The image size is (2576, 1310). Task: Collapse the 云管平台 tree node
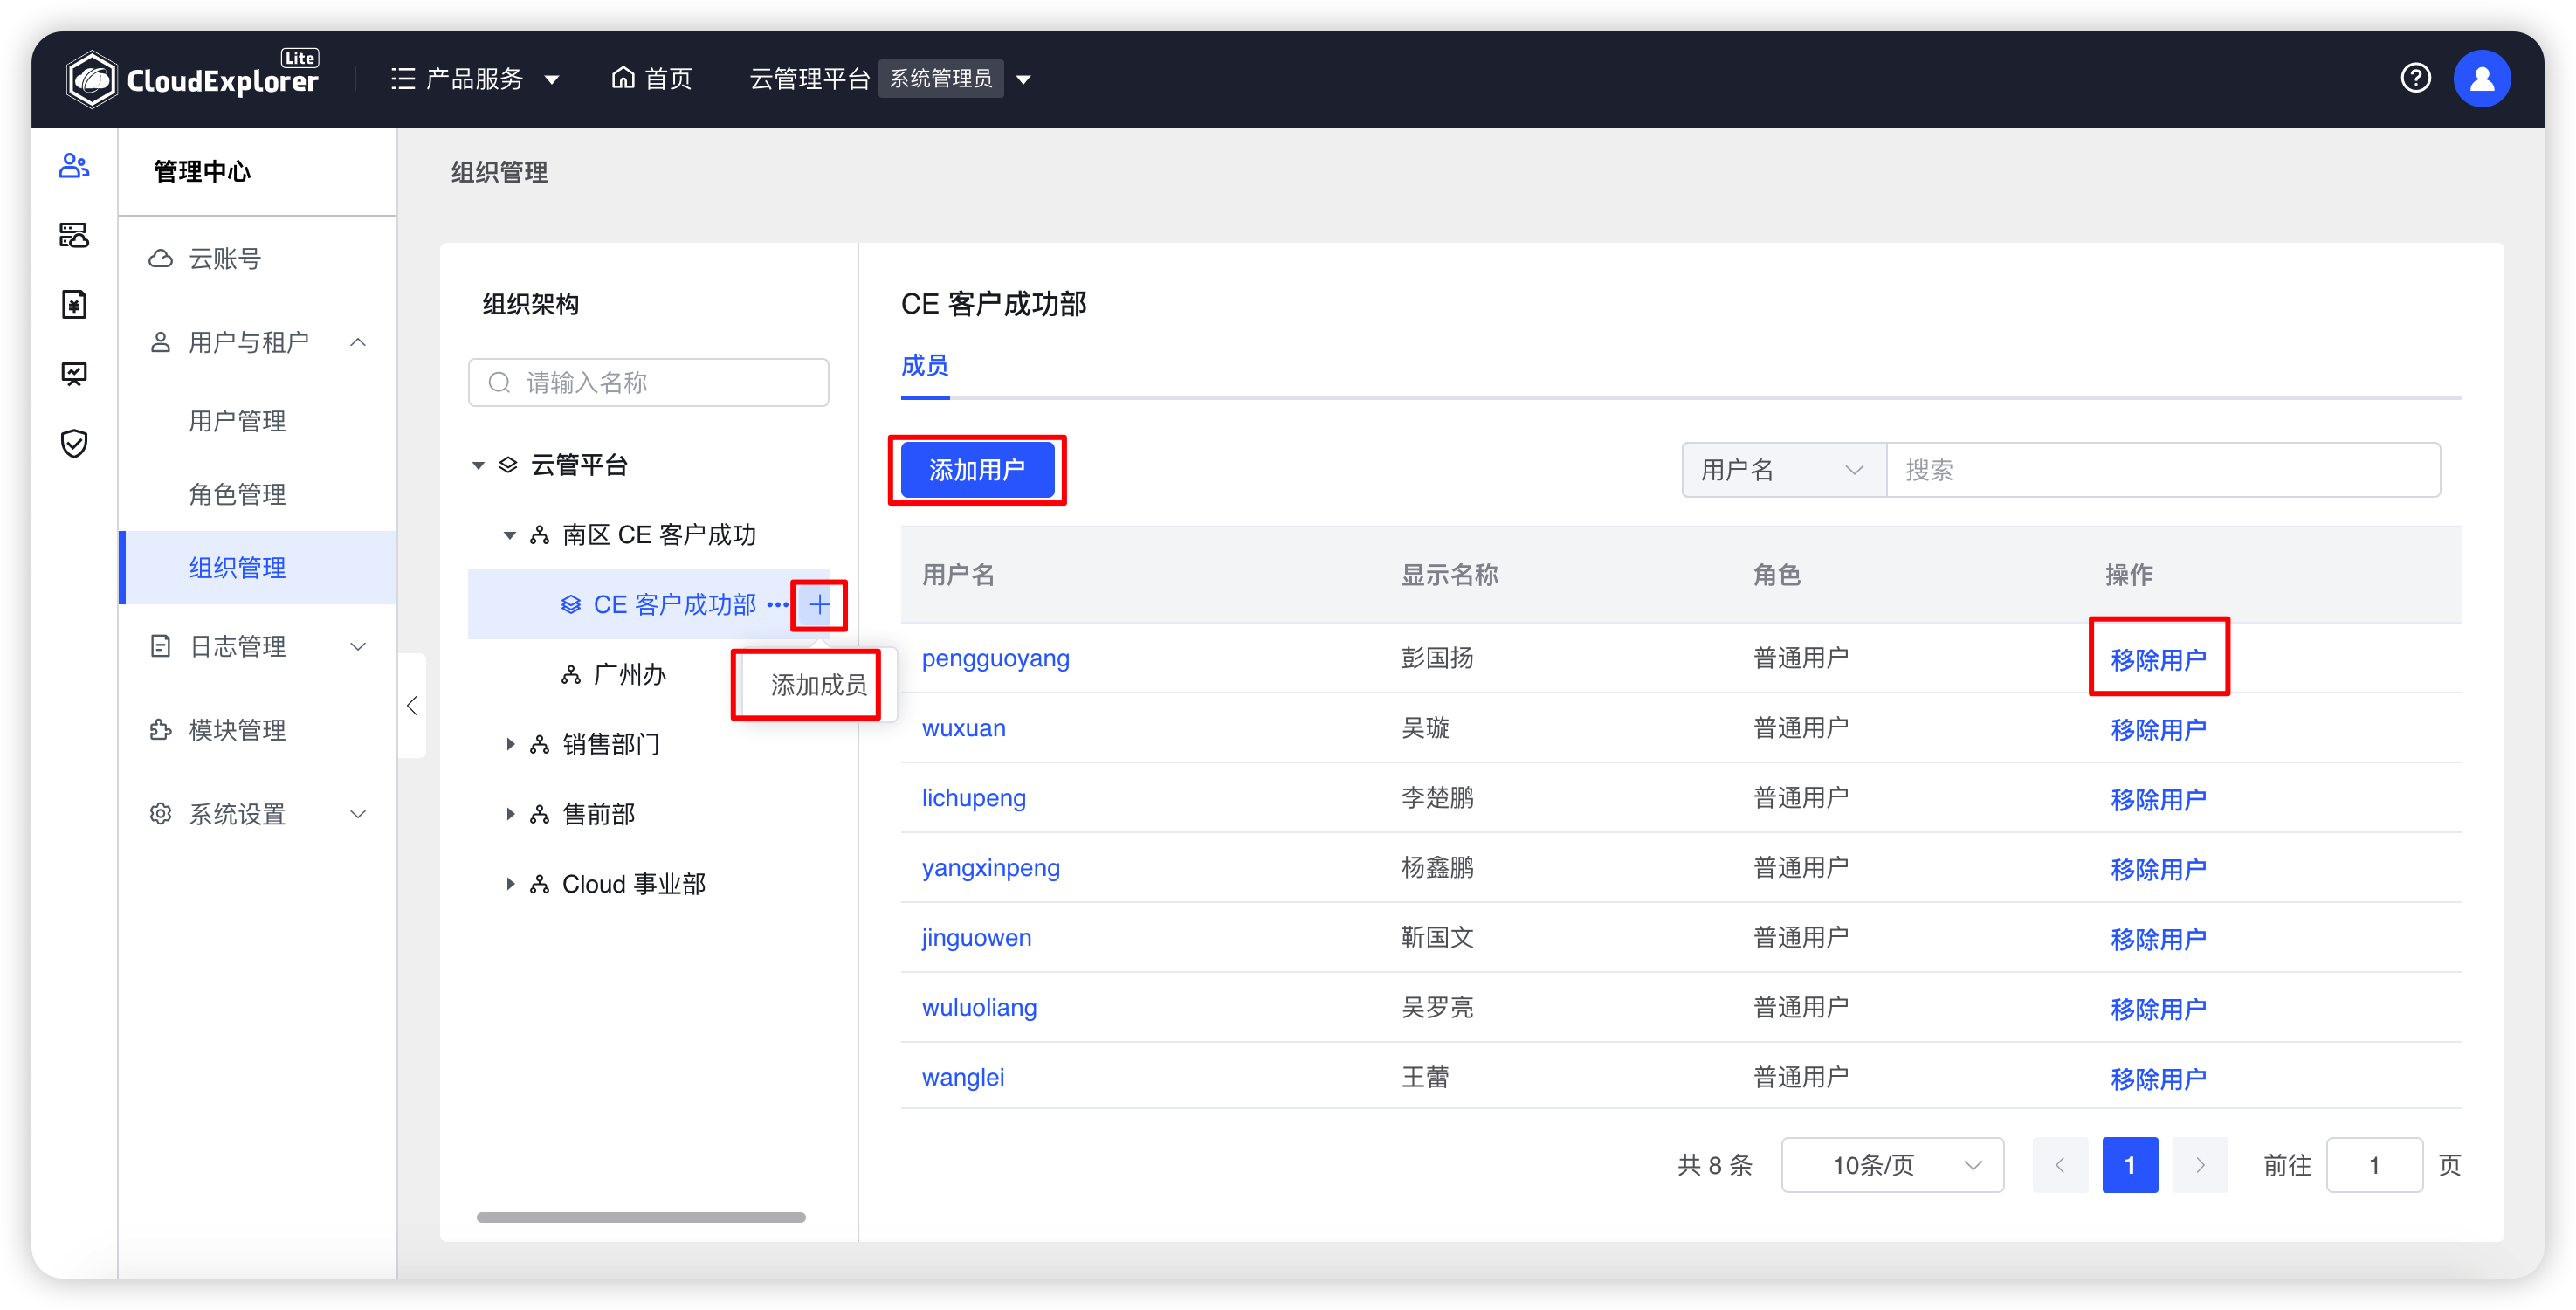(478, 465)
